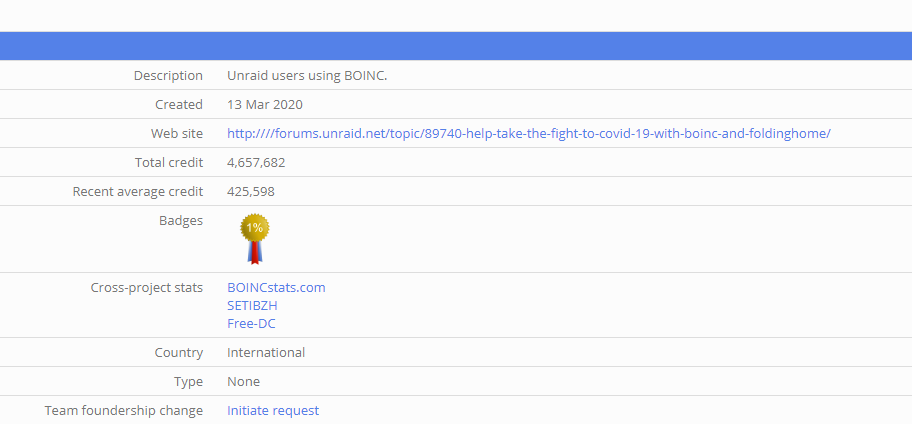This screenshot has height=424, width=912.
Task: Click the 'Cross-project stats' label
Action: [147, 287]
